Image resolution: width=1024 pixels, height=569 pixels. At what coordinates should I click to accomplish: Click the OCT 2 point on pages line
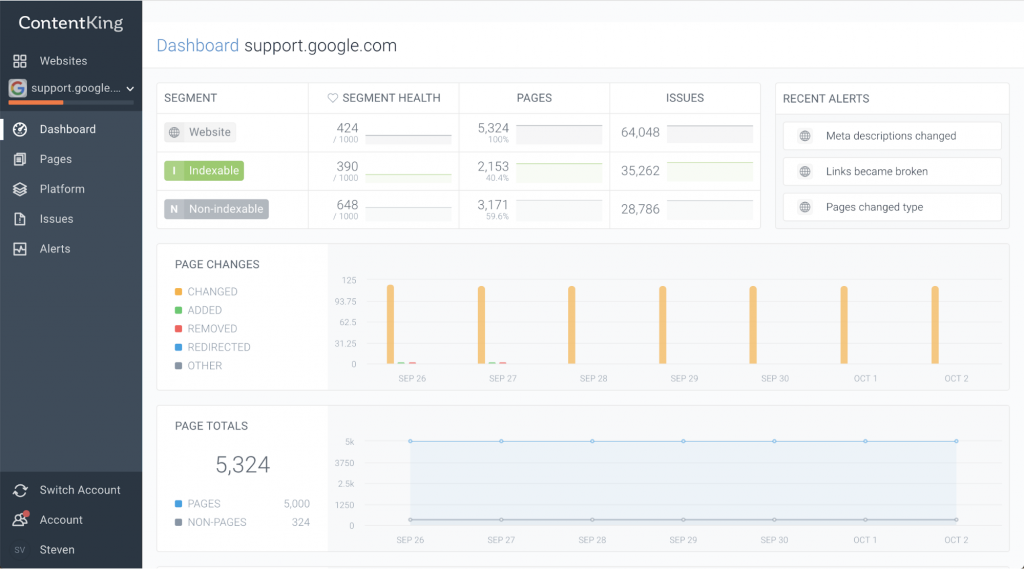pyautogui.click(x=956, y=441)
